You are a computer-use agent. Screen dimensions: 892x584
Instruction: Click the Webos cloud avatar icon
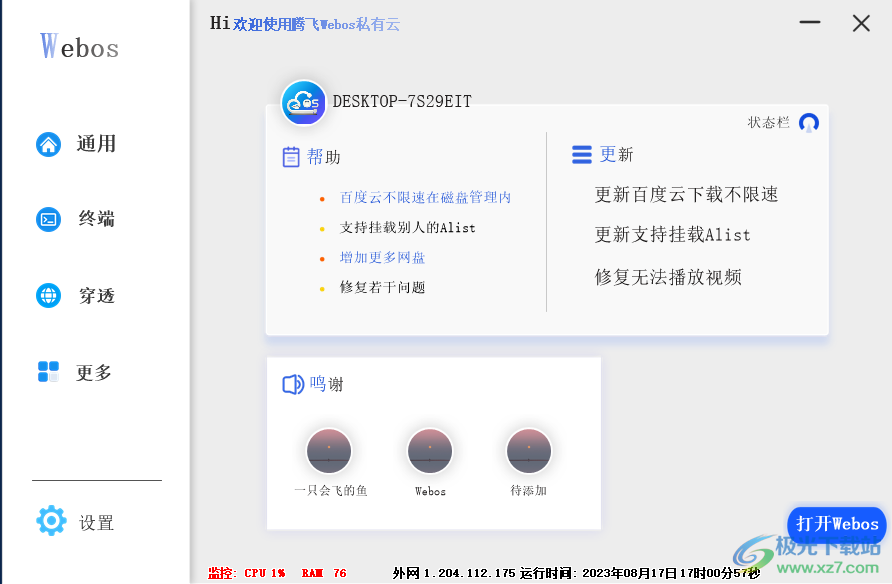click(x=304, y=102)
